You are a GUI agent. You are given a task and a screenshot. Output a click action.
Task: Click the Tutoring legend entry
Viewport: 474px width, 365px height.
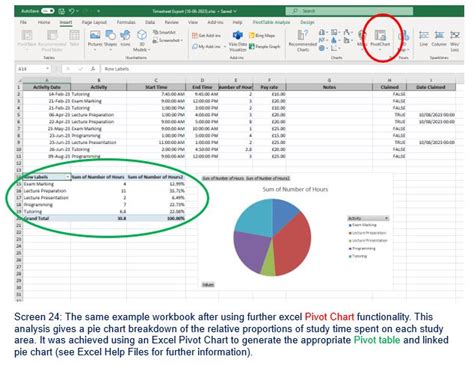pos(358,256)
